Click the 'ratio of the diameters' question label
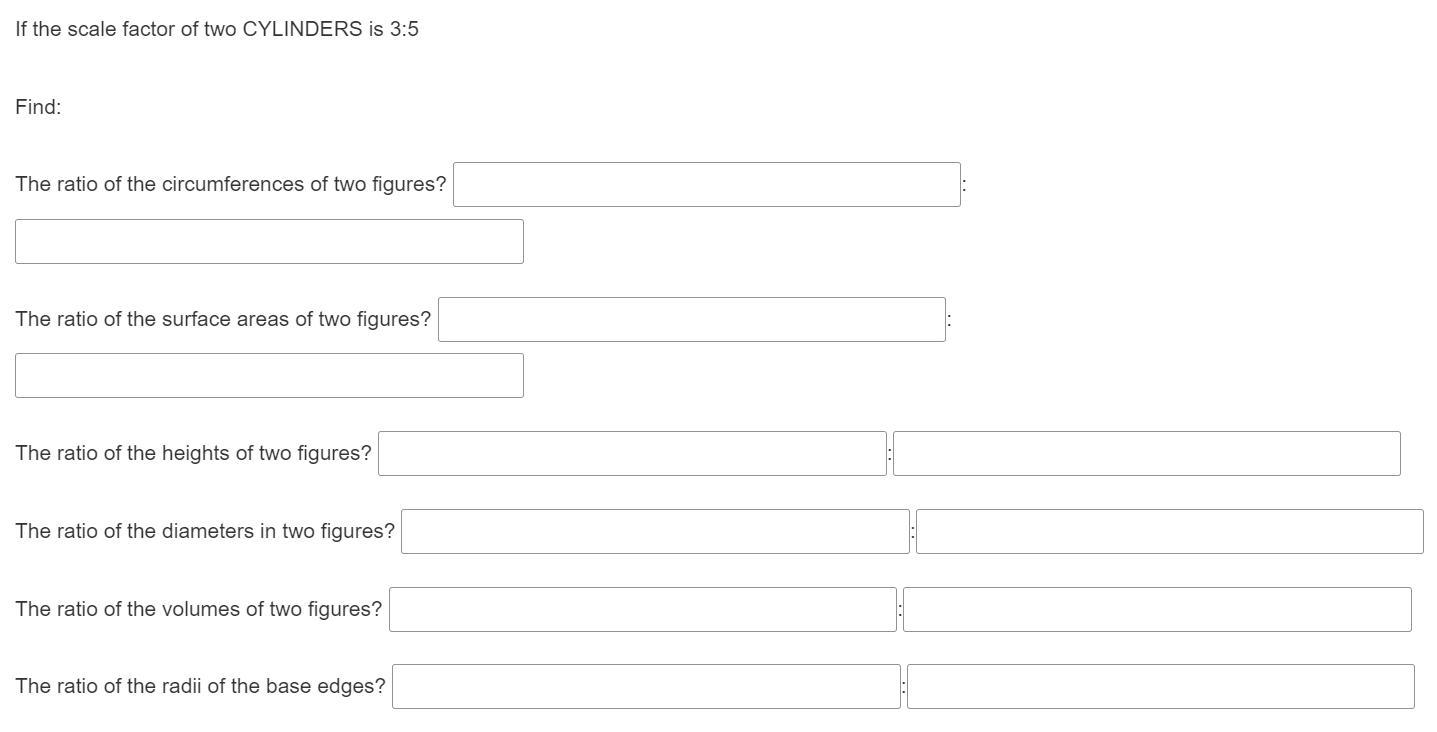 [205, 531]
